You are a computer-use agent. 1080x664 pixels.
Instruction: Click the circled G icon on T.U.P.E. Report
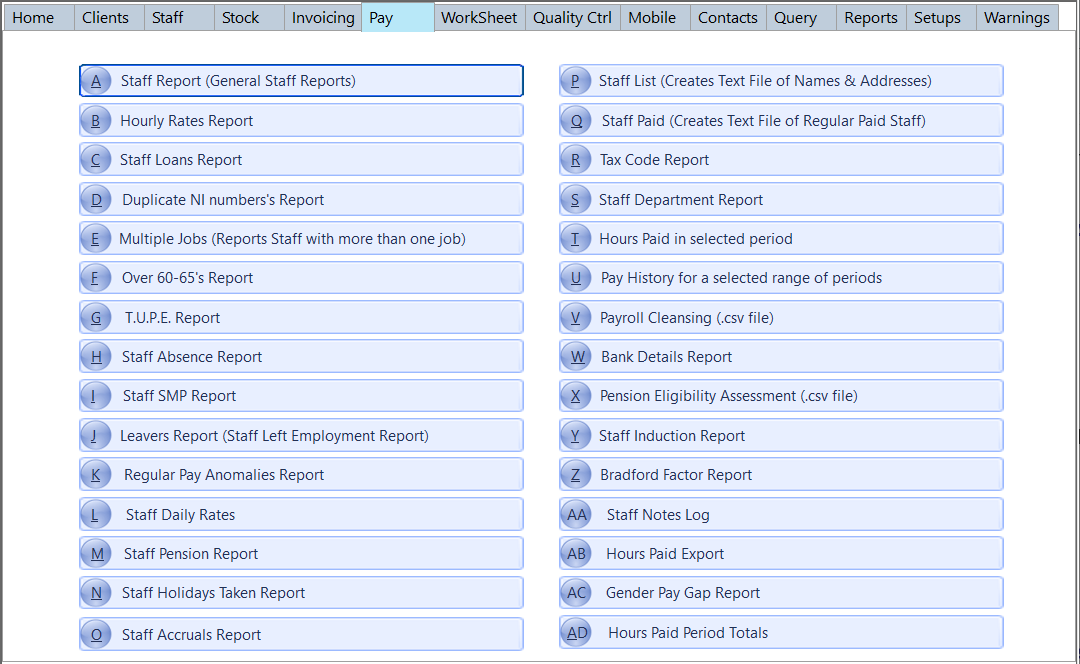click(96, 317)
